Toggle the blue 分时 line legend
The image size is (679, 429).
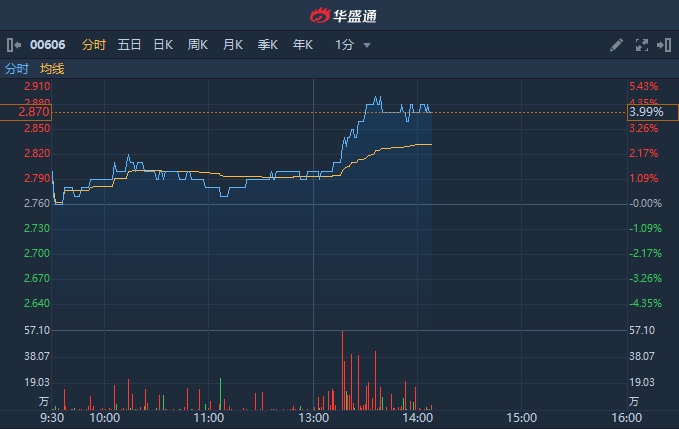coord(17,69)
